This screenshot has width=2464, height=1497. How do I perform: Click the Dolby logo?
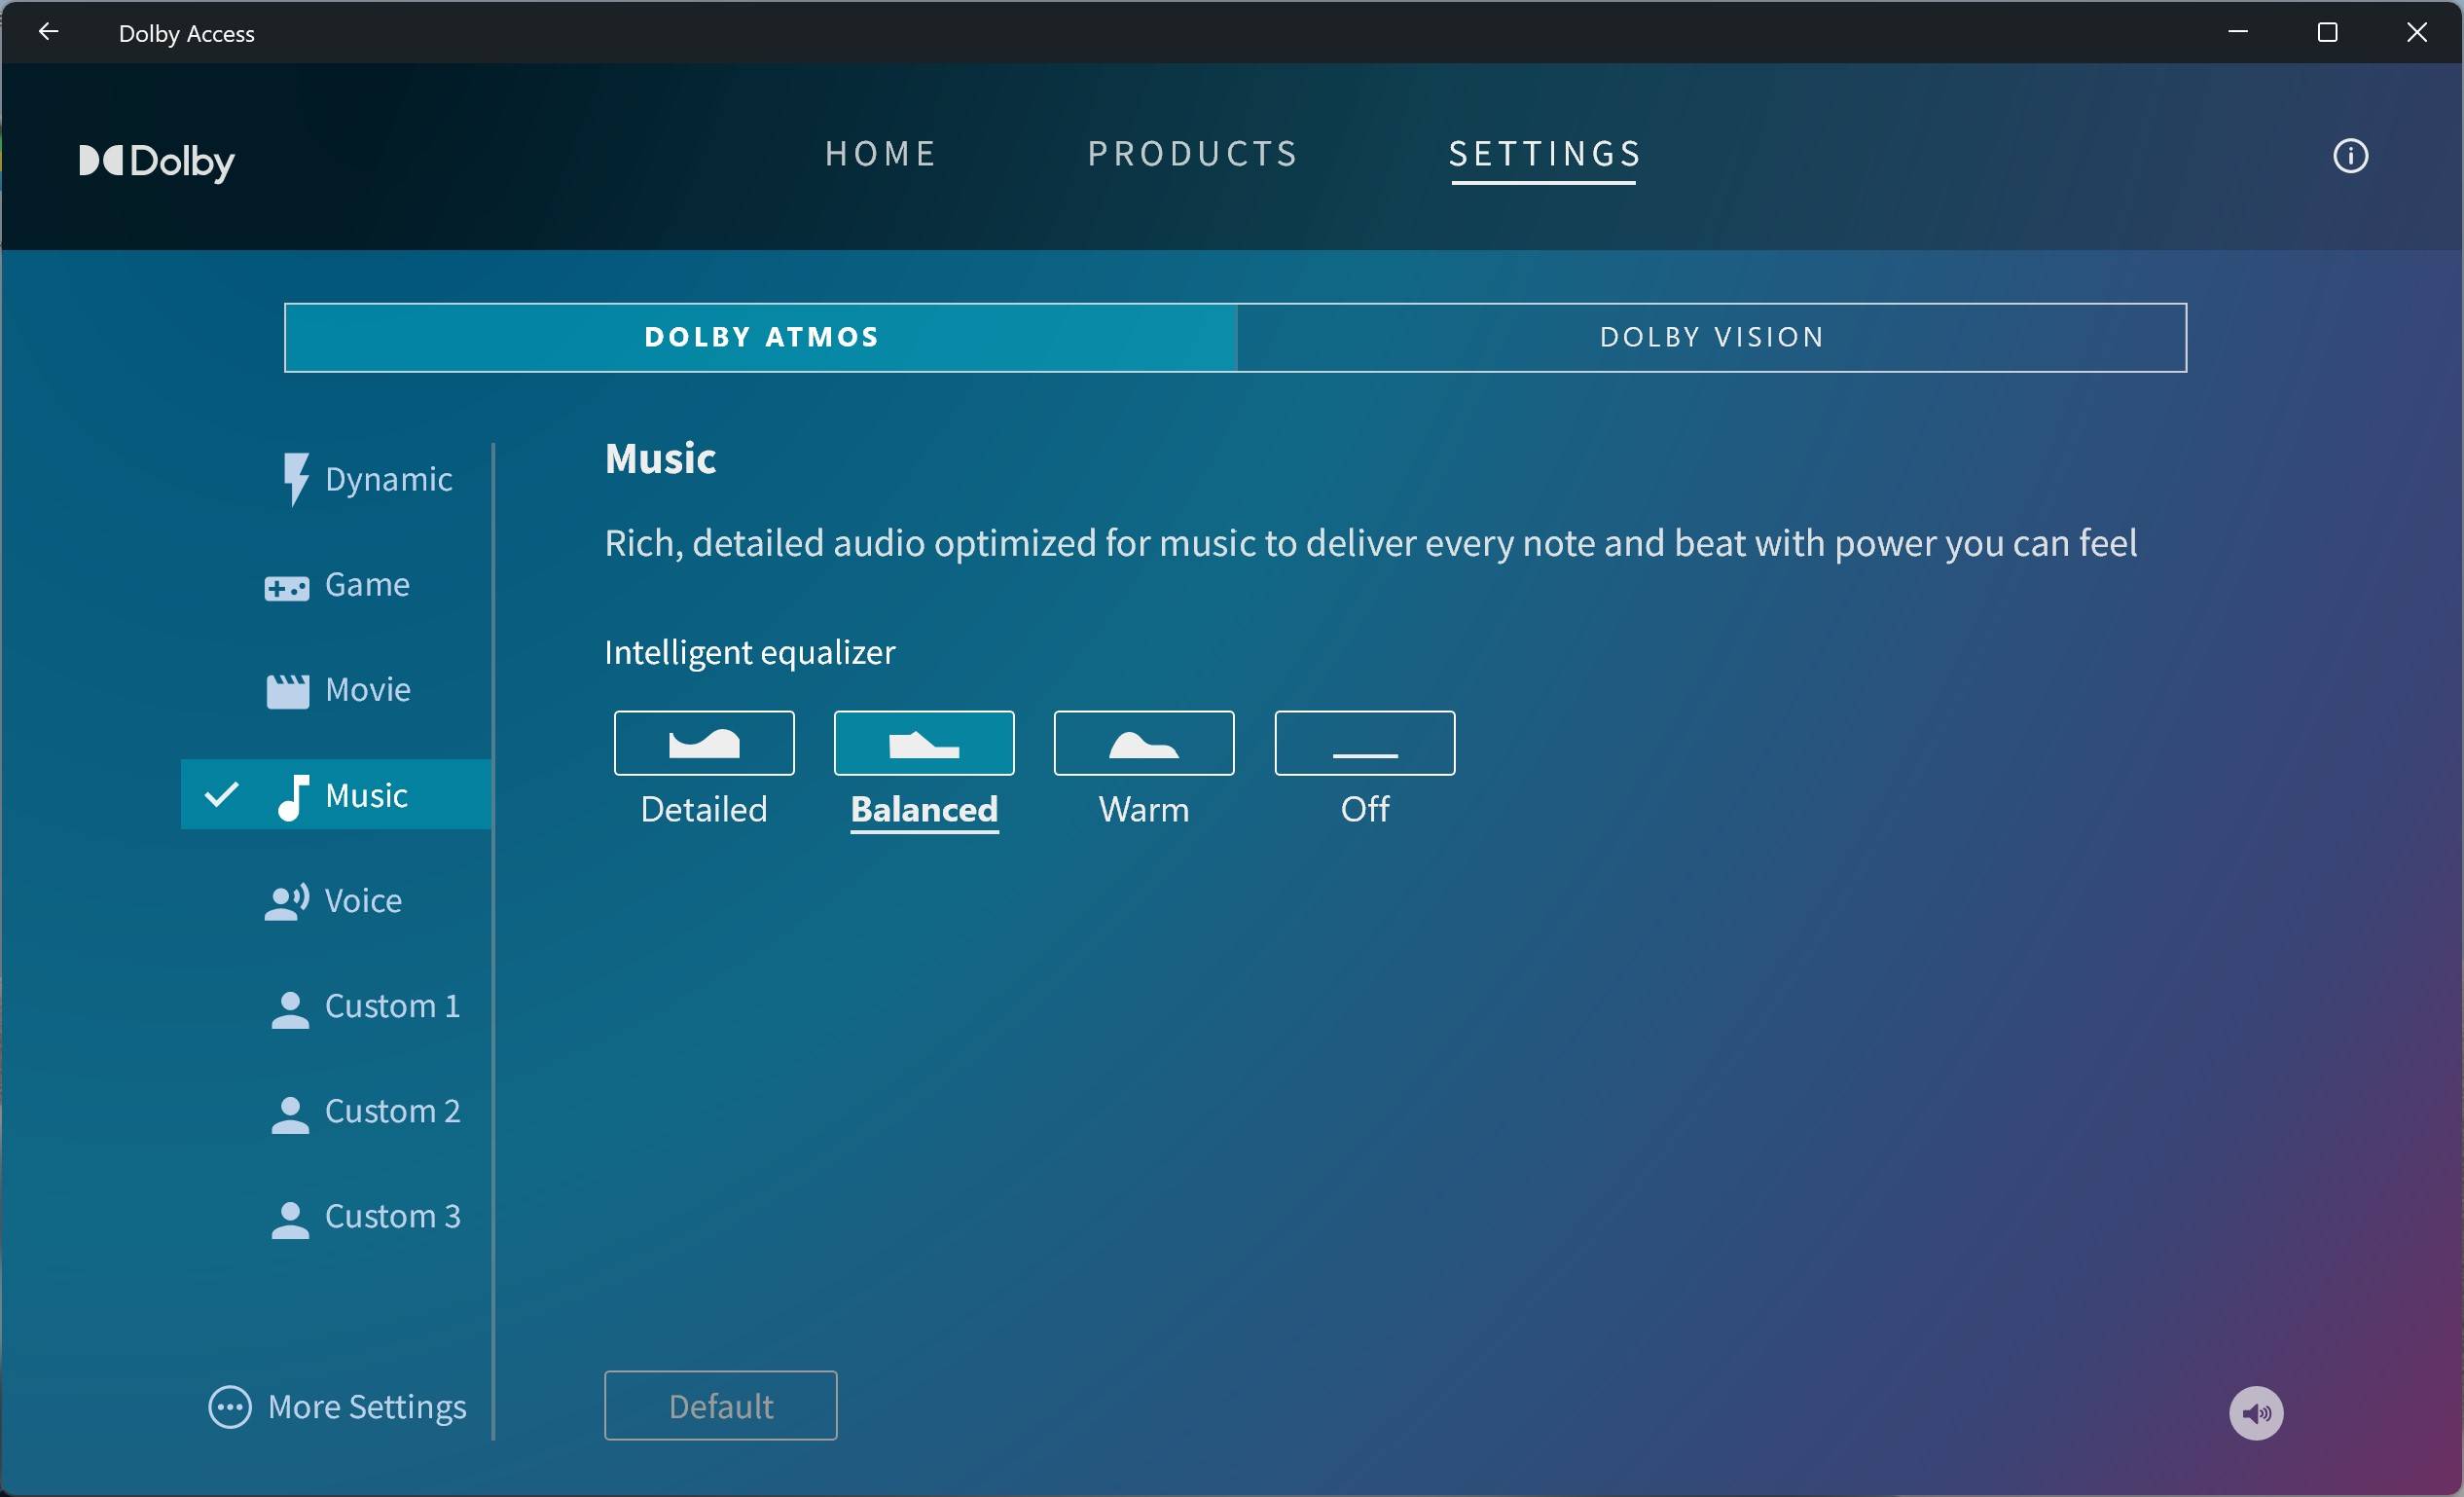[157, 160]
